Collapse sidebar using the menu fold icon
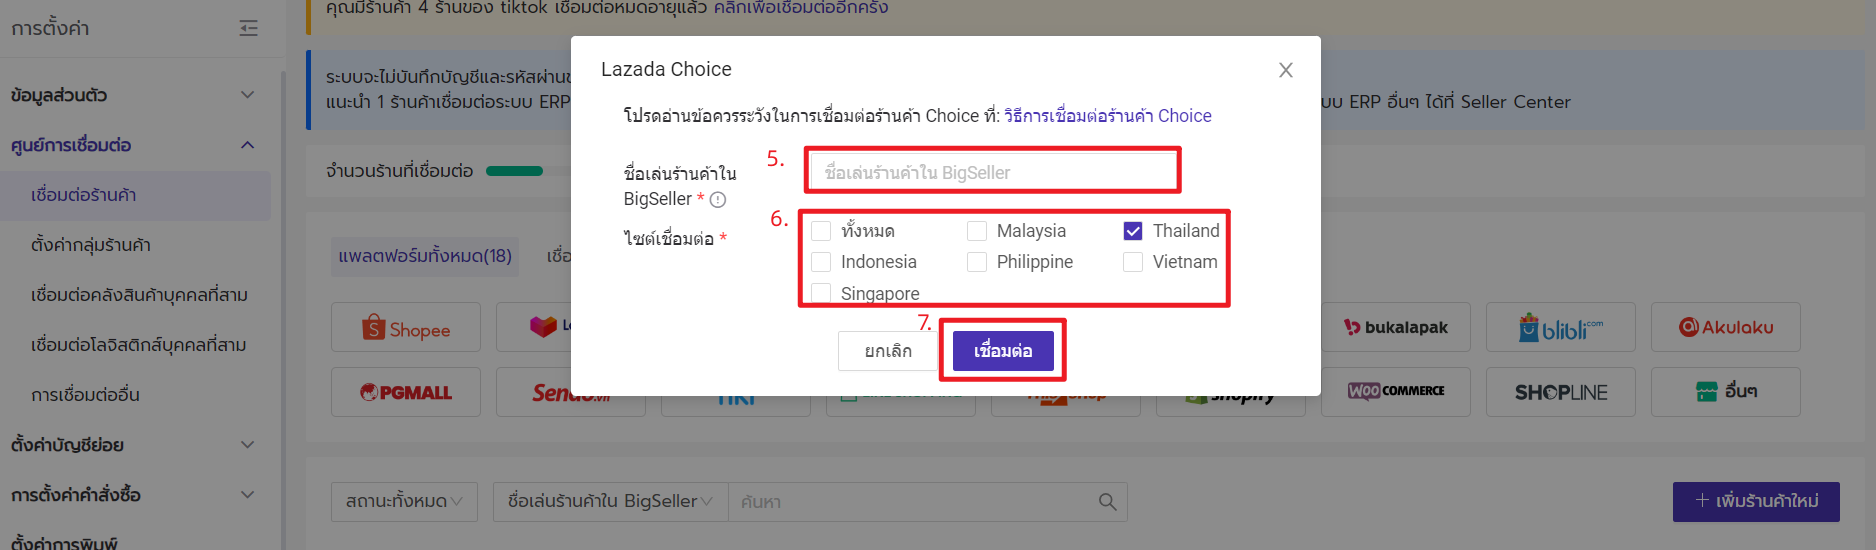This screenshot has height=550, width=1876. (x=249, y=28)
